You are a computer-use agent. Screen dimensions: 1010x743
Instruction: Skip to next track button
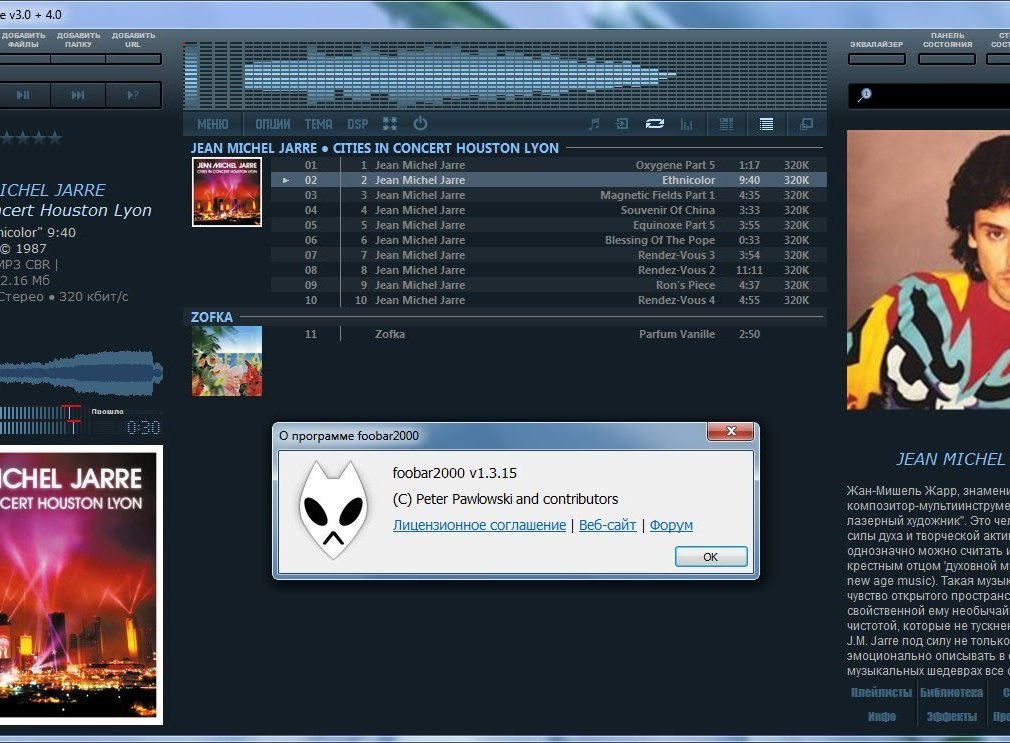point(78,95)
